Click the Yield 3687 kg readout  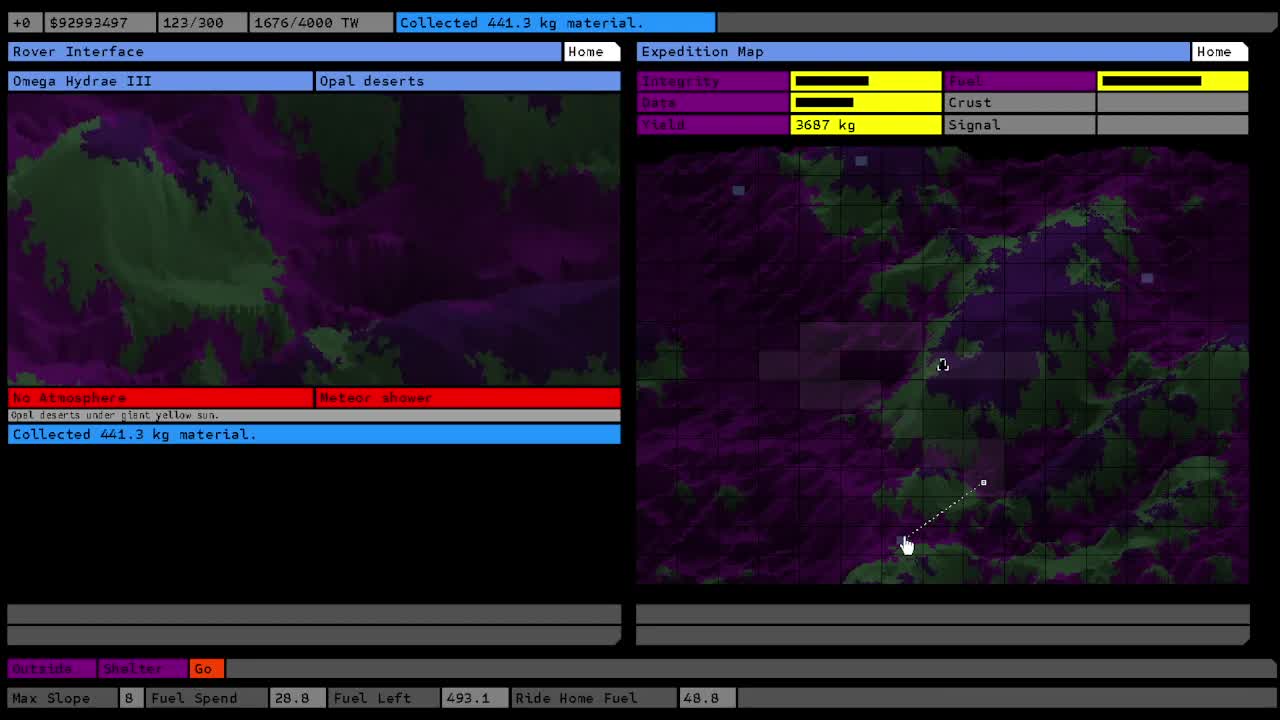pyautogui.click(x=865, y=125)
